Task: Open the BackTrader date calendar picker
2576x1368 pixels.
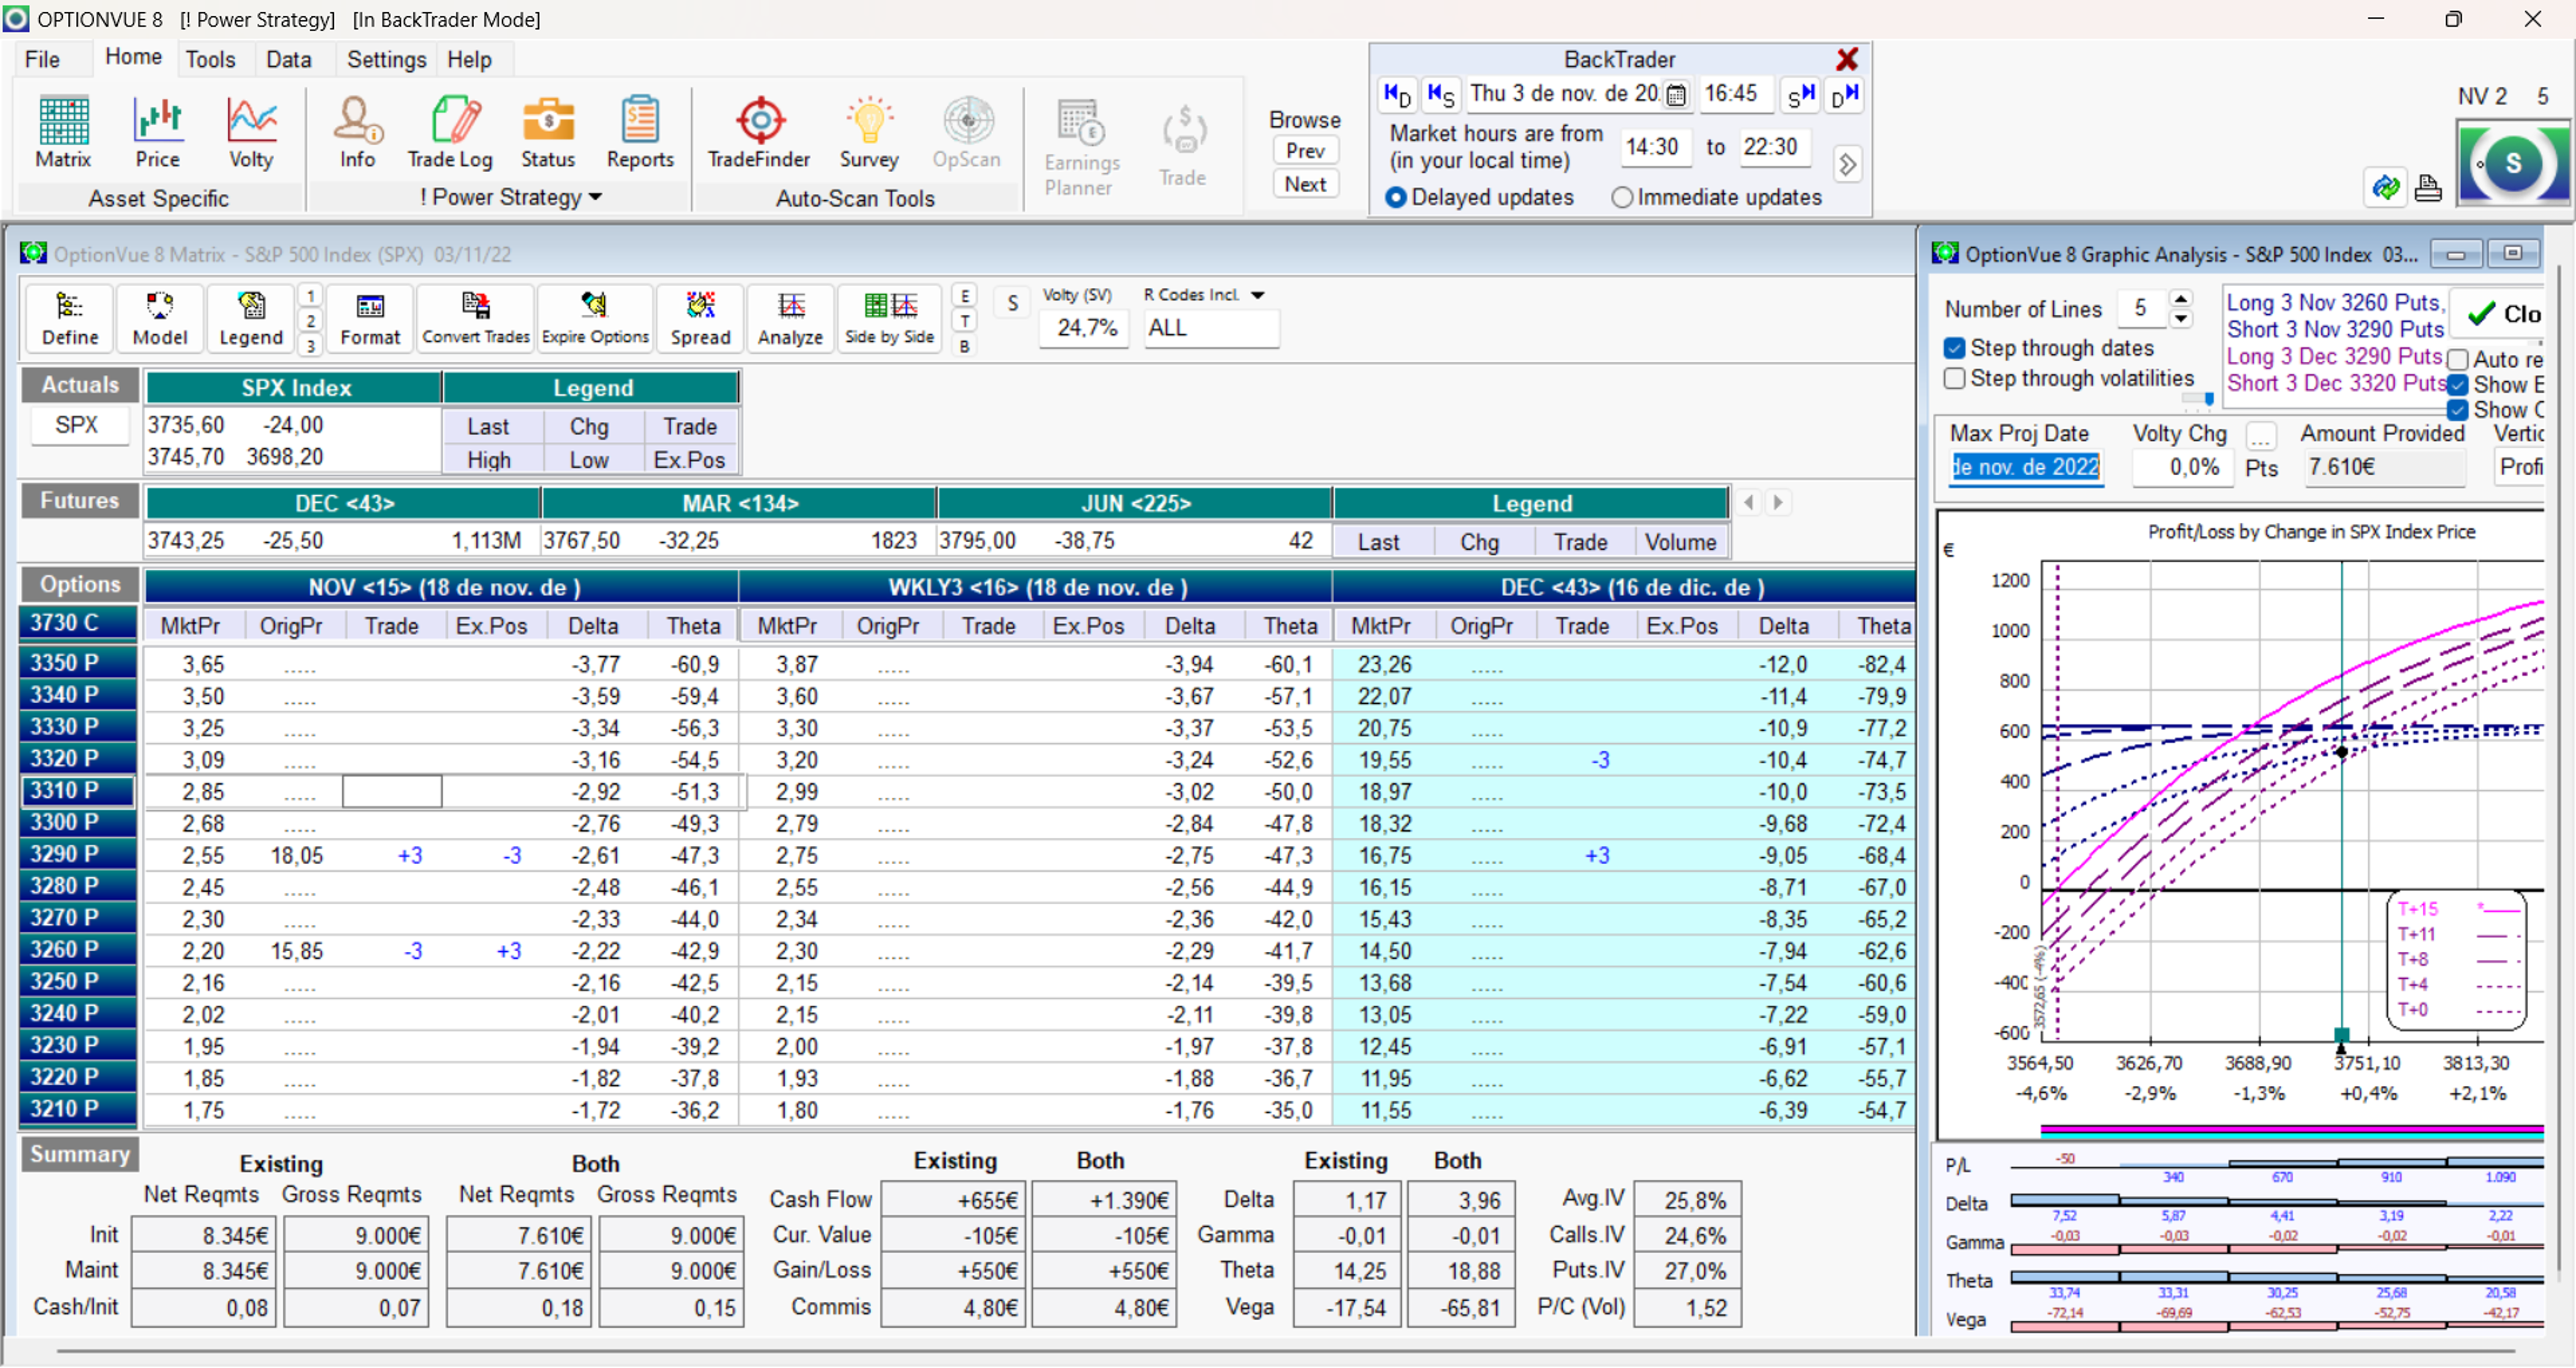Action: tap(1677, 95)
